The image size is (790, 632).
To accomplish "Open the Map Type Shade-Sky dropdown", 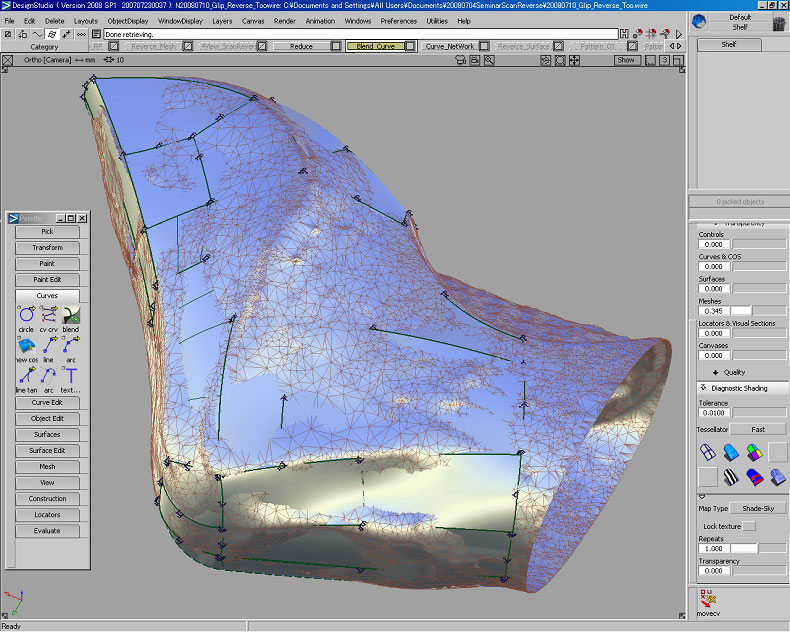I will (x=757, y=508).
